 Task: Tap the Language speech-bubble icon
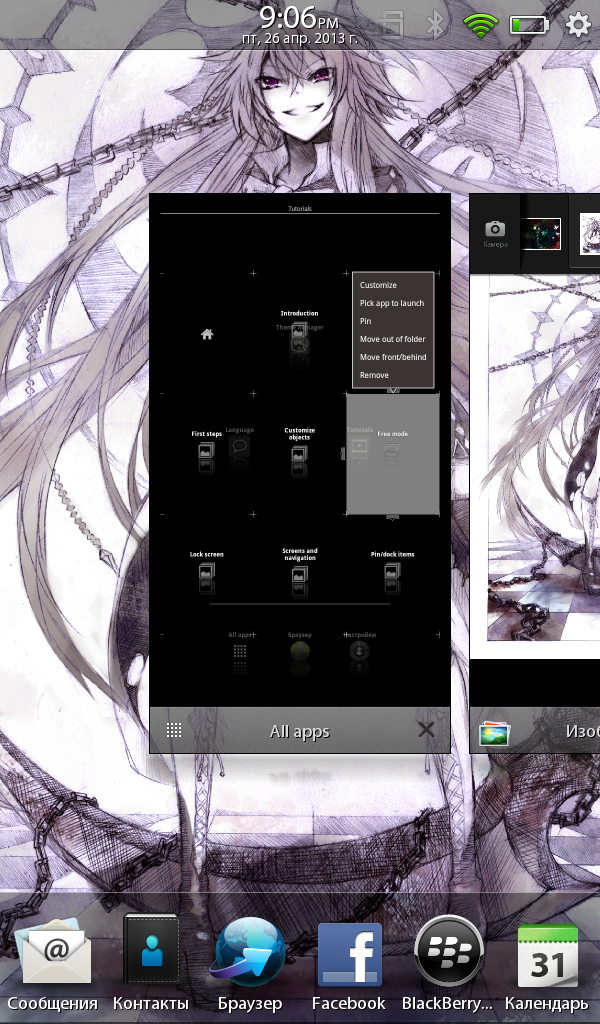tap(240, 446)
